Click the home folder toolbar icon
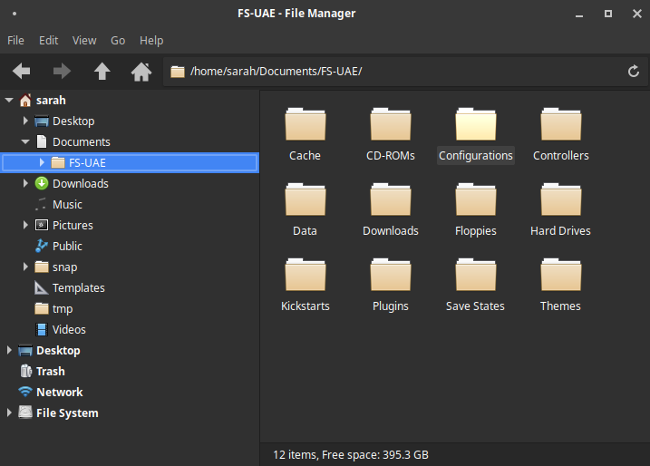Screen dimensions: 650x466 141,71
